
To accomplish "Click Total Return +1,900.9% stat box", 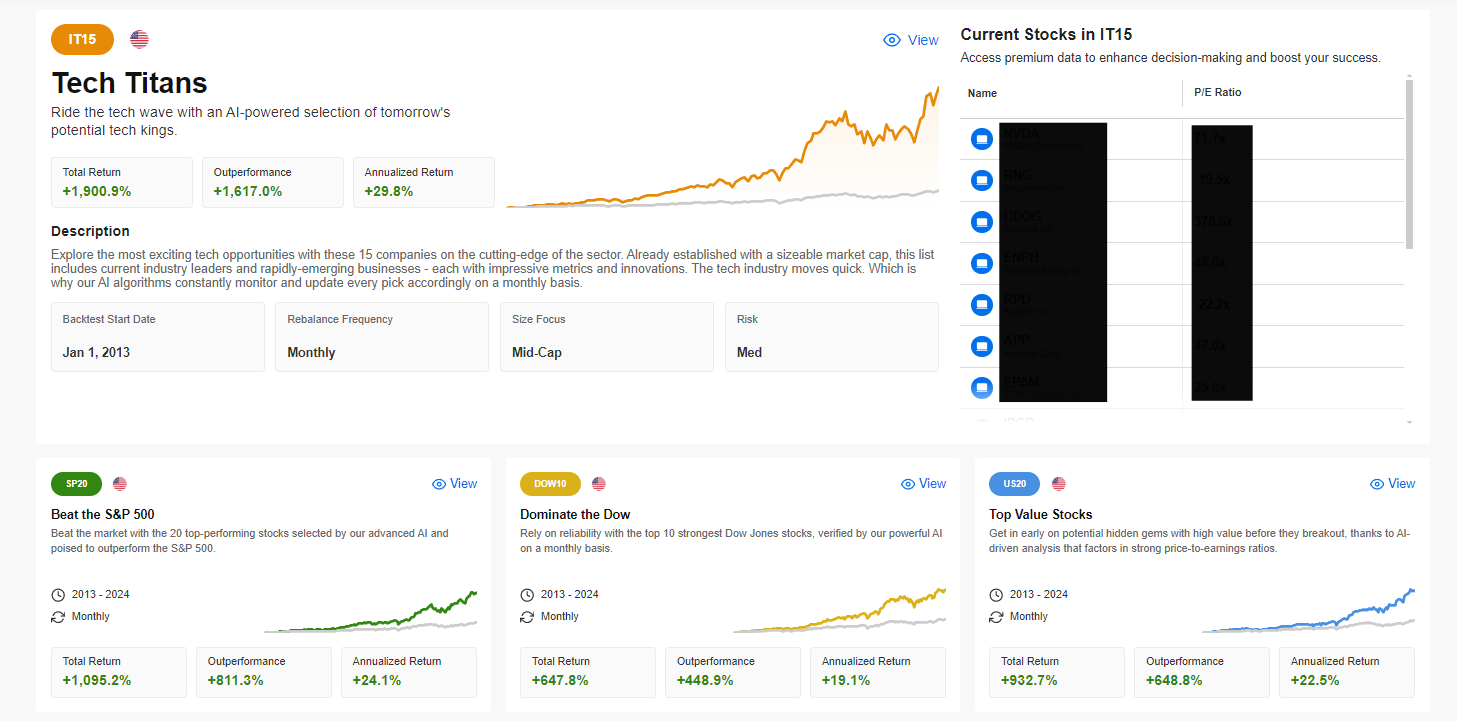I will click(122, 182).
